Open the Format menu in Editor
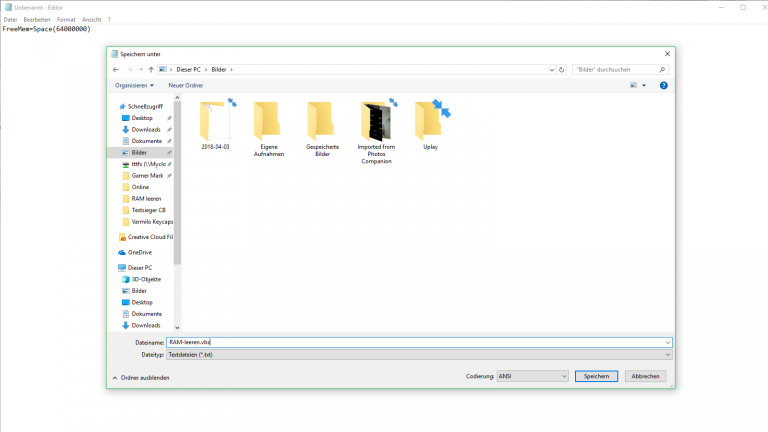This screenshot has height=432, width=768. click(x=65, y=19)
